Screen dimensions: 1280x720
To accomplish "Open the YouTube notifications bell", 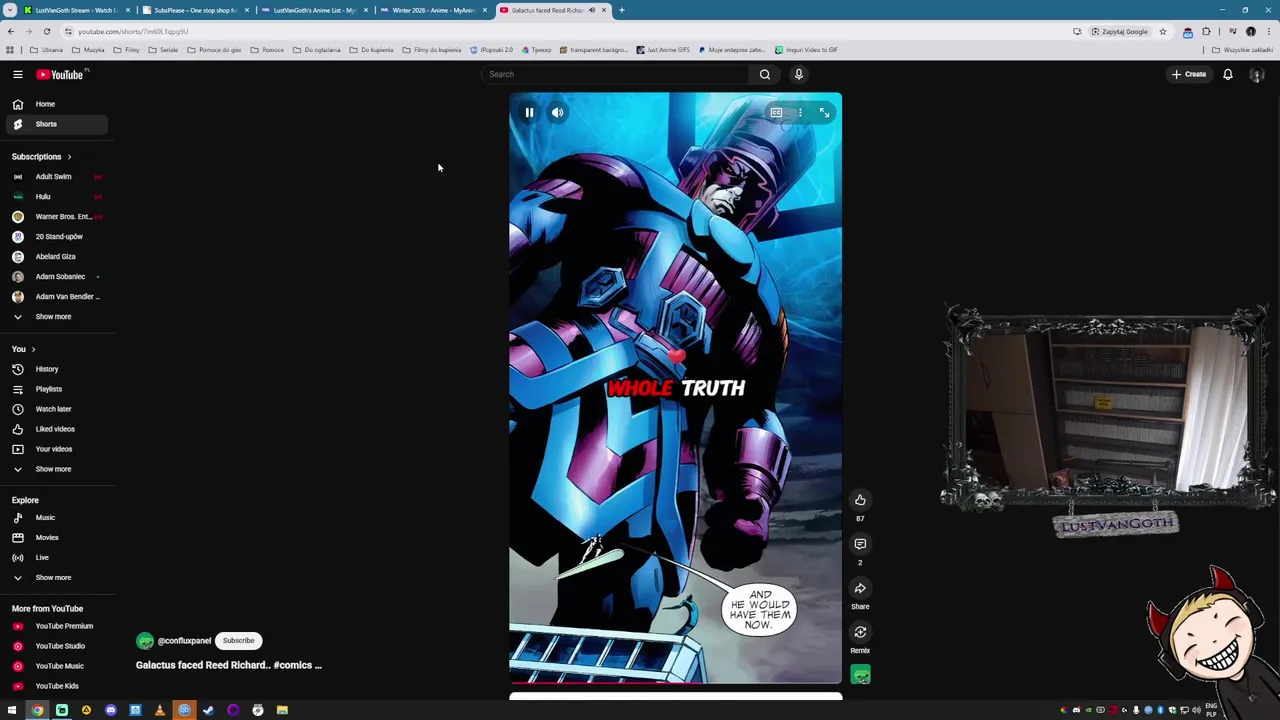I will pyautogui.click(x=1228, y=74).
